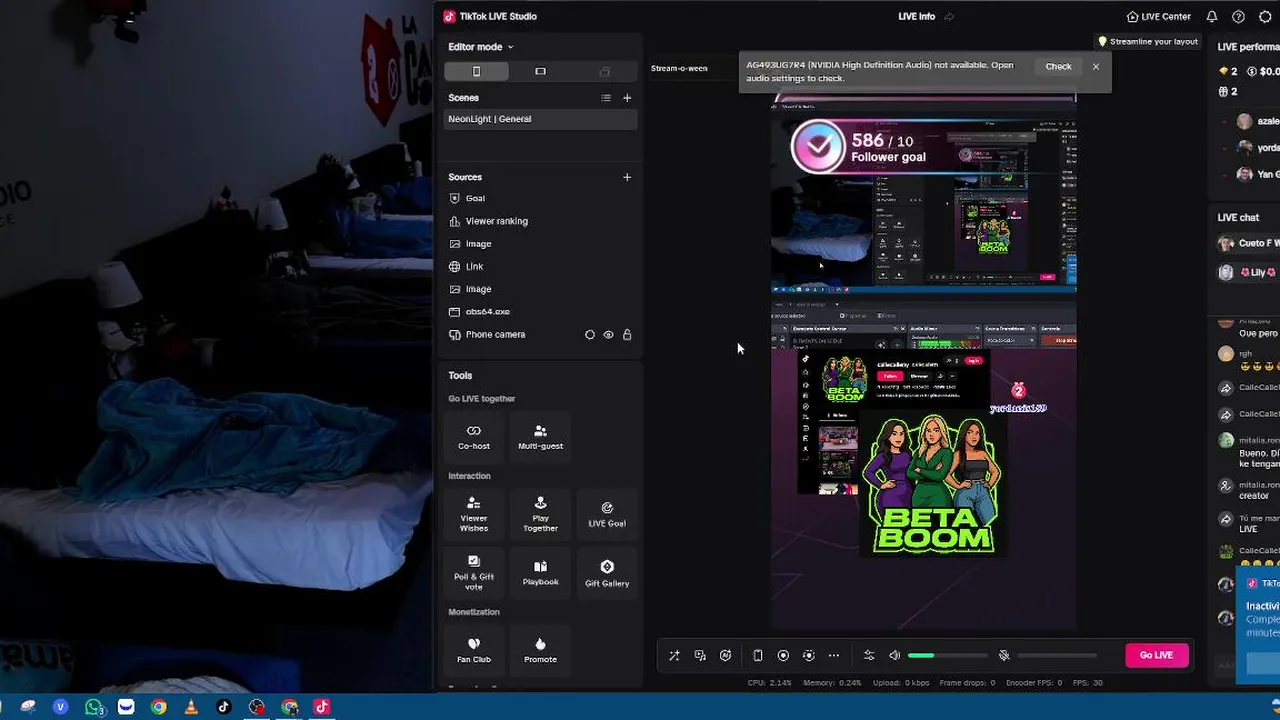Mute the speaker volume icon
This screenshot has height=720, width=1280.
pos(895,656)
